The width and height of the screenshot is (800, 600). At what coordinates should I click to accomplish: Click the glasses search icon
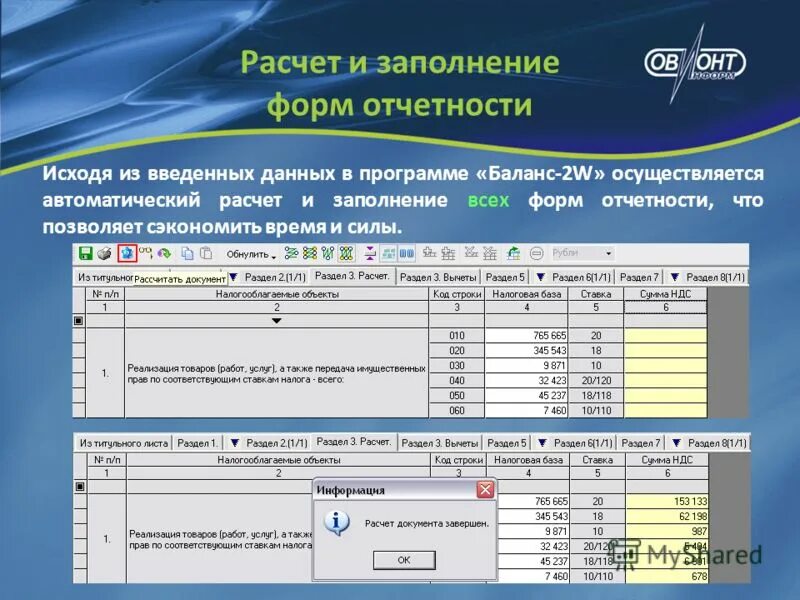[146, 253]
